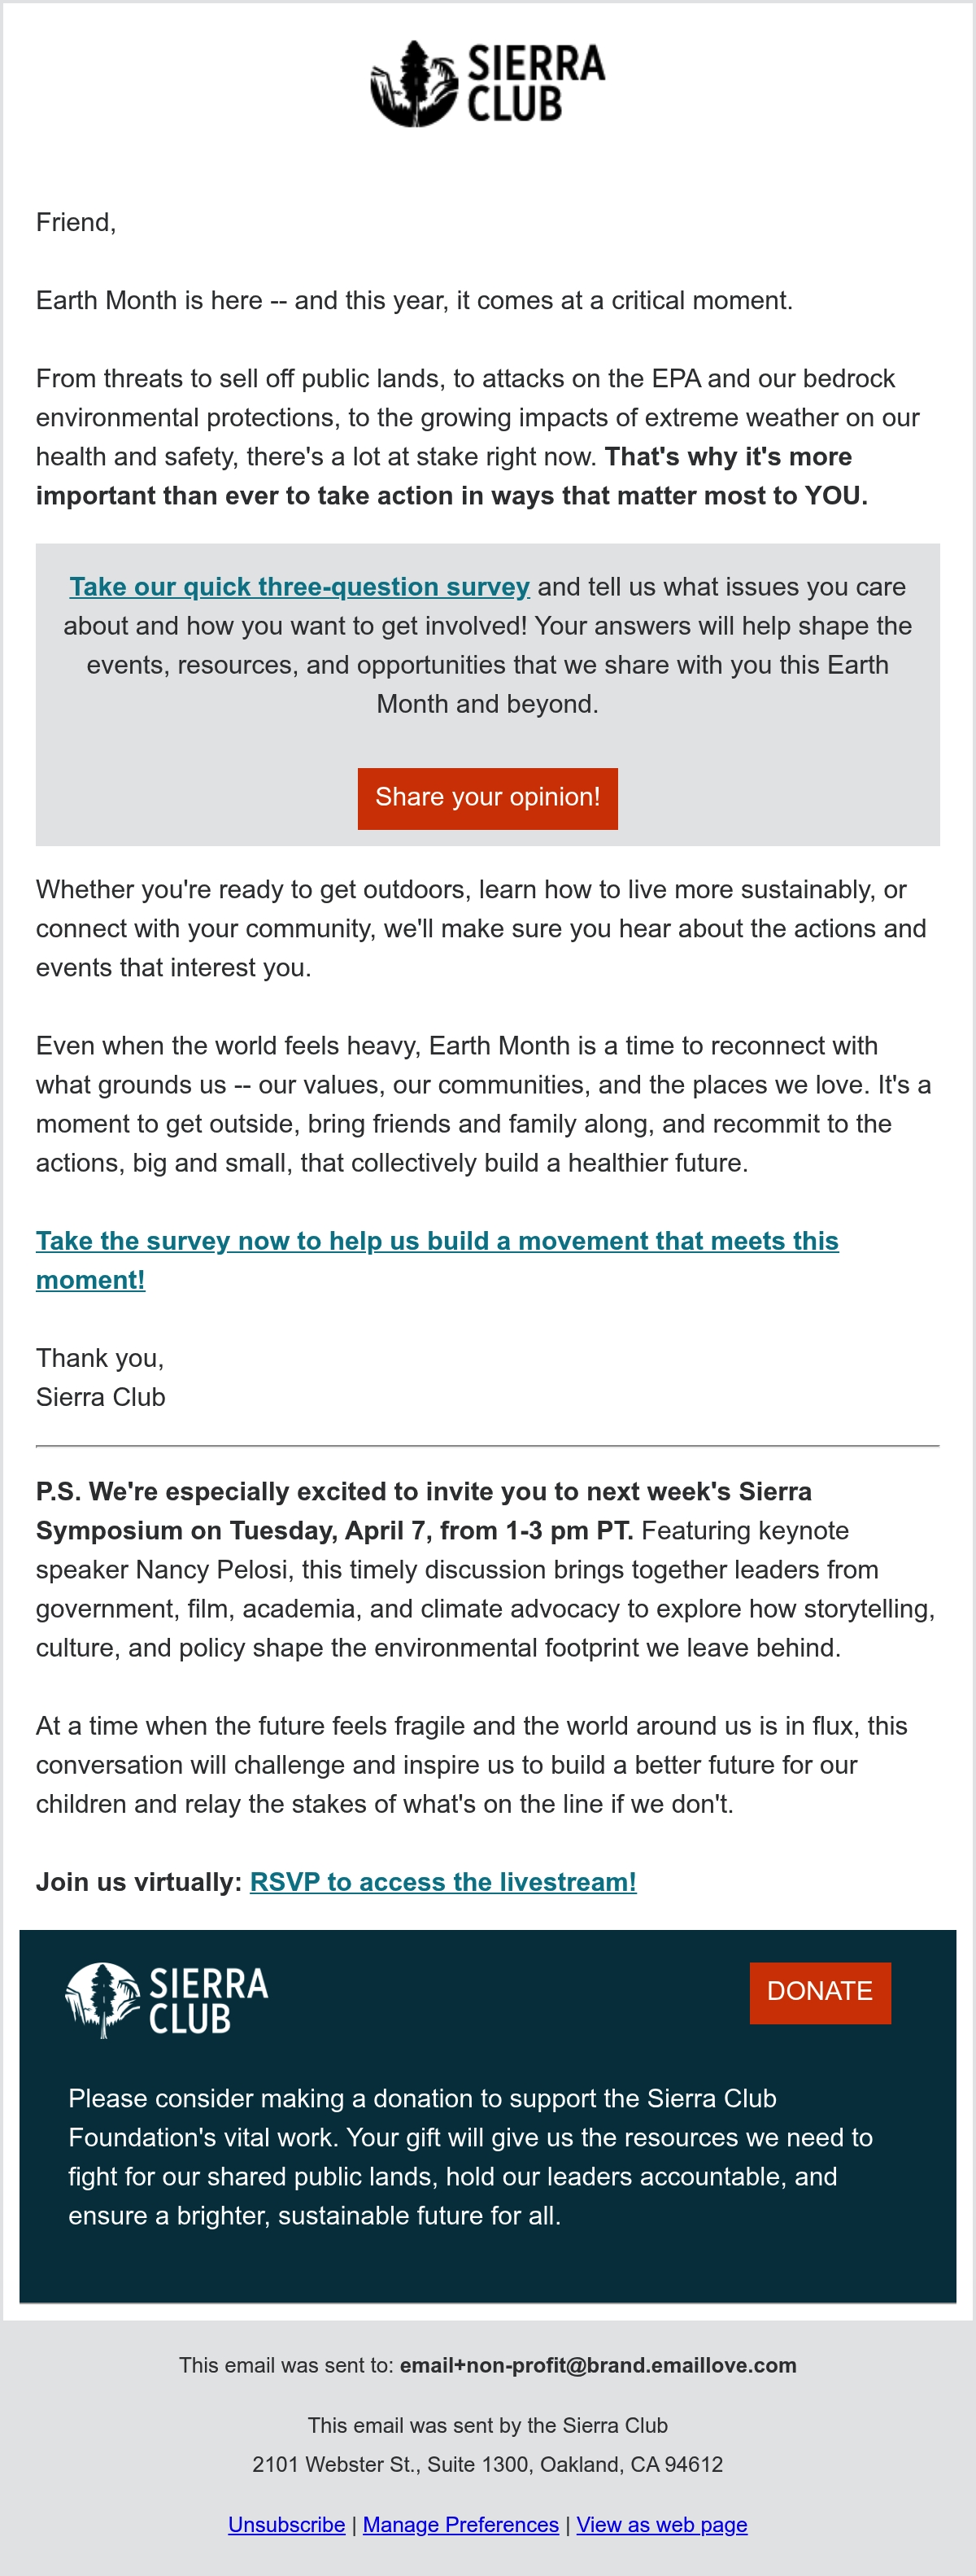The image size is (976, 2576).
Task: Click the gray survey callout box
Action: click(x=488, y=695)
